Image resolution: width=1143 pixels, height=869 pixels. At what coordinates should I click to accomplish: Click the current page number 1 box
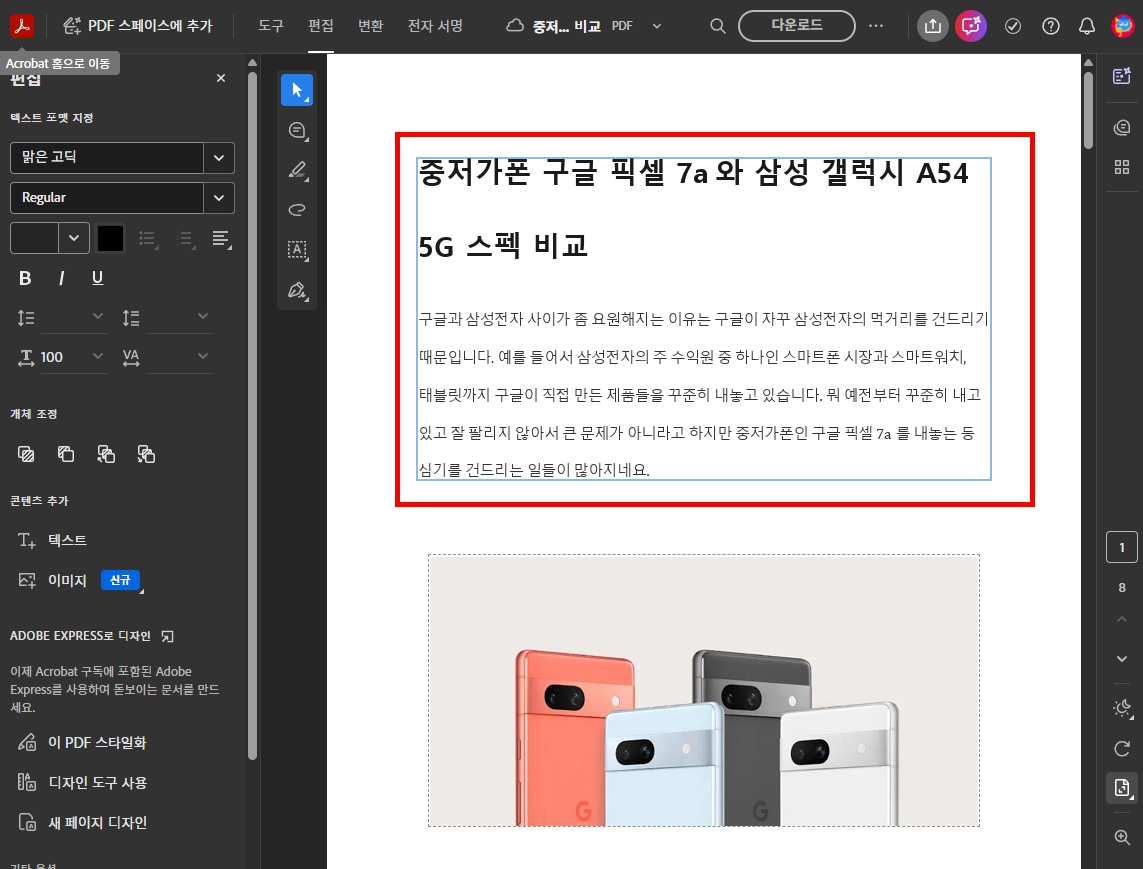pos(1122,547)
